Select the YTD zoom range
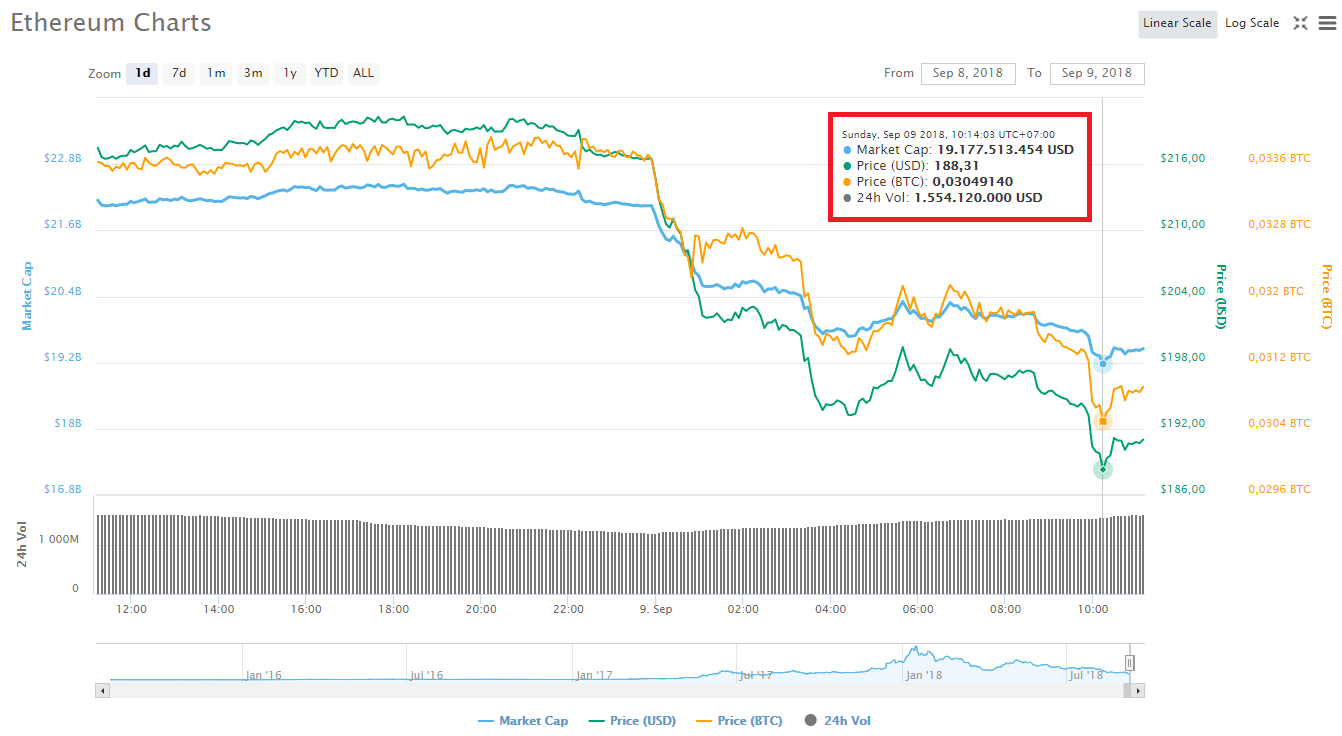The width and height of the screenshot is (1342, 736). coord(326,73)
